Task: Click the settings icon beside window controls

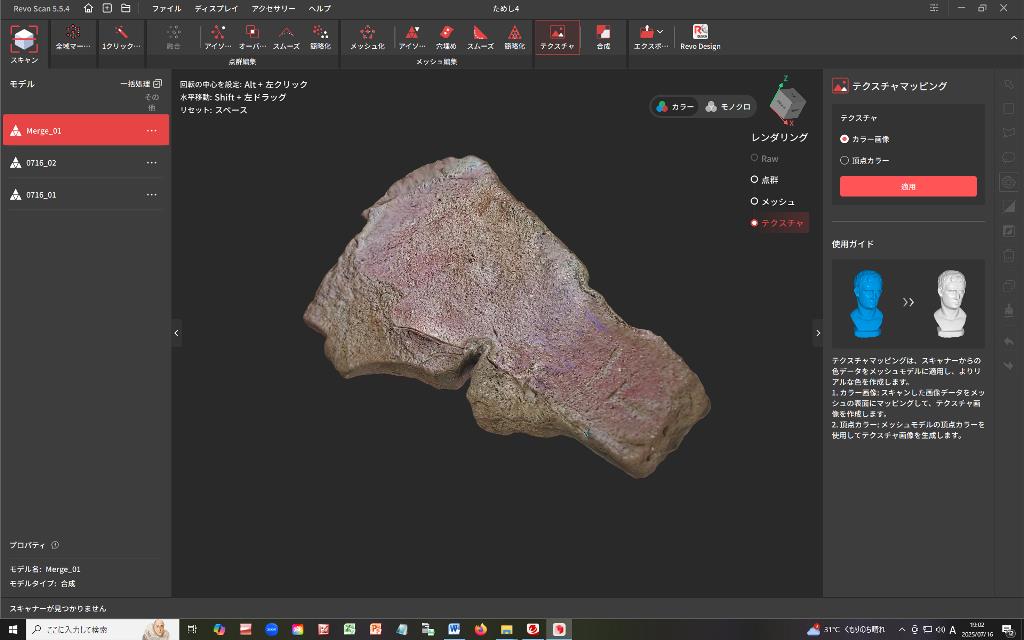Action: point(934,8)
